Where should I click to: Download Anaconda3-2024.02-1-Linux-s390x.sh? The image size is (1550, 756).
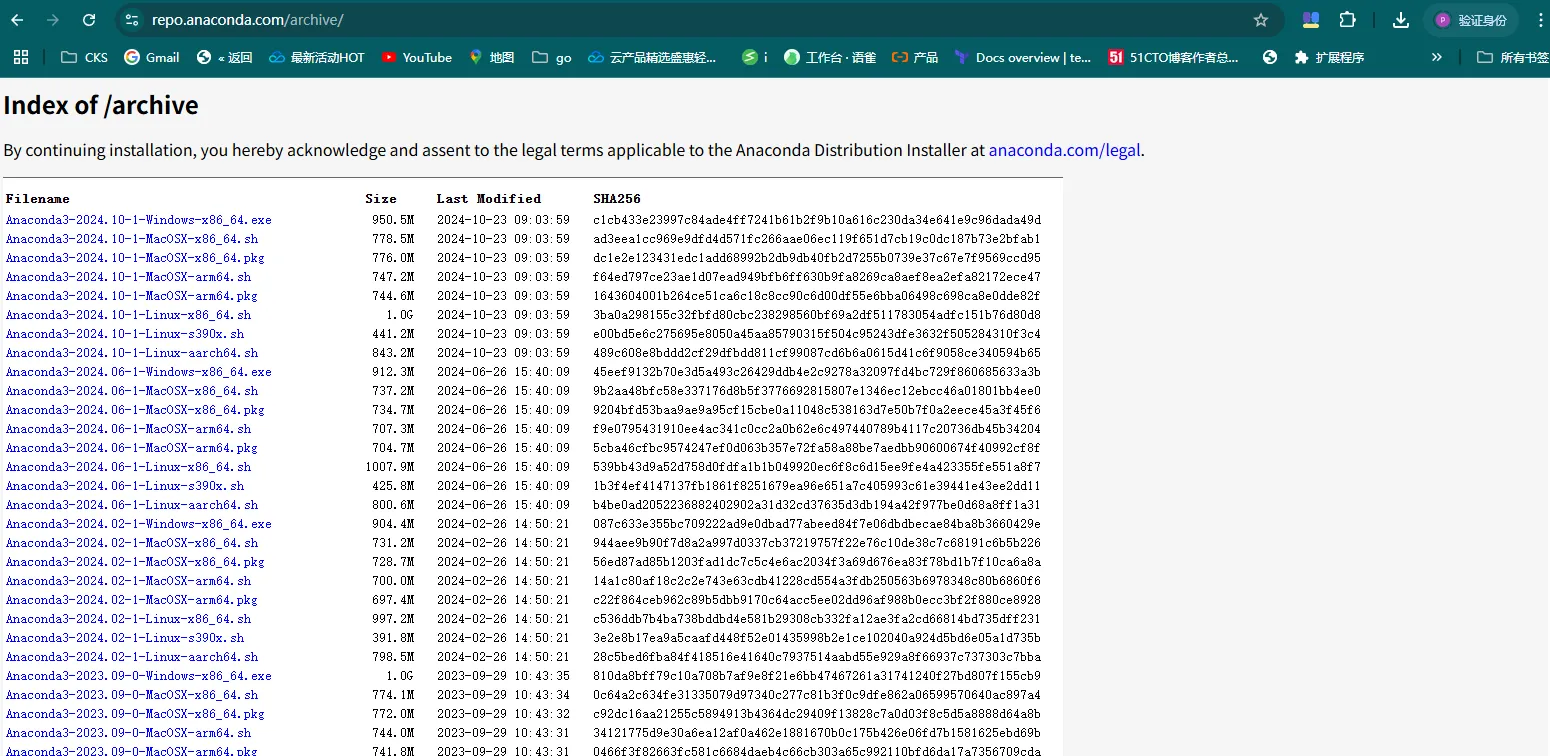tap(125, 638)
